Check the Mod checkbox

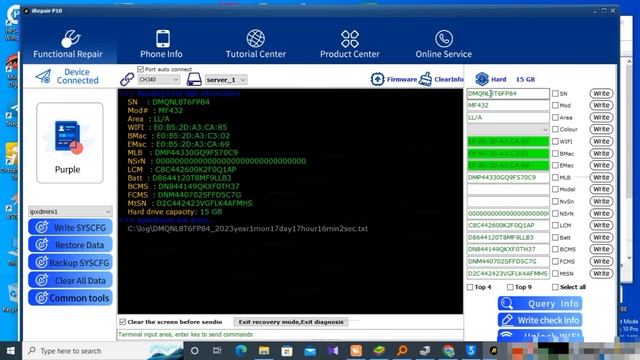[x=555, y=105]
